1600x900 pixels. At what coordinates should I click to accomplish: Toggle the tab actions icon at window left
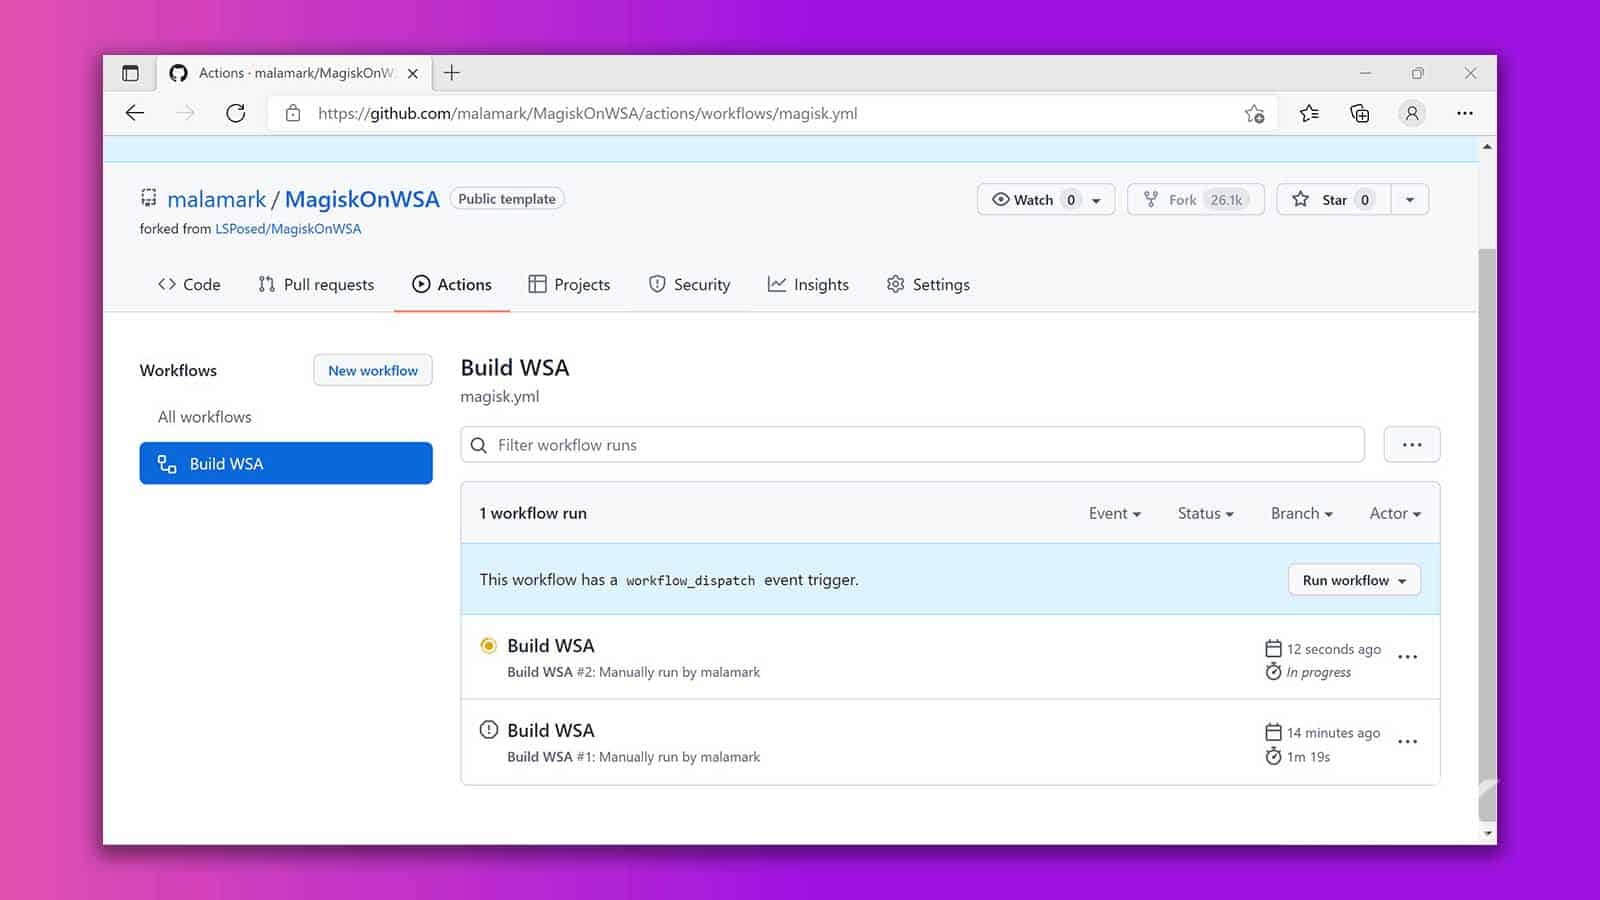point(130,73)
